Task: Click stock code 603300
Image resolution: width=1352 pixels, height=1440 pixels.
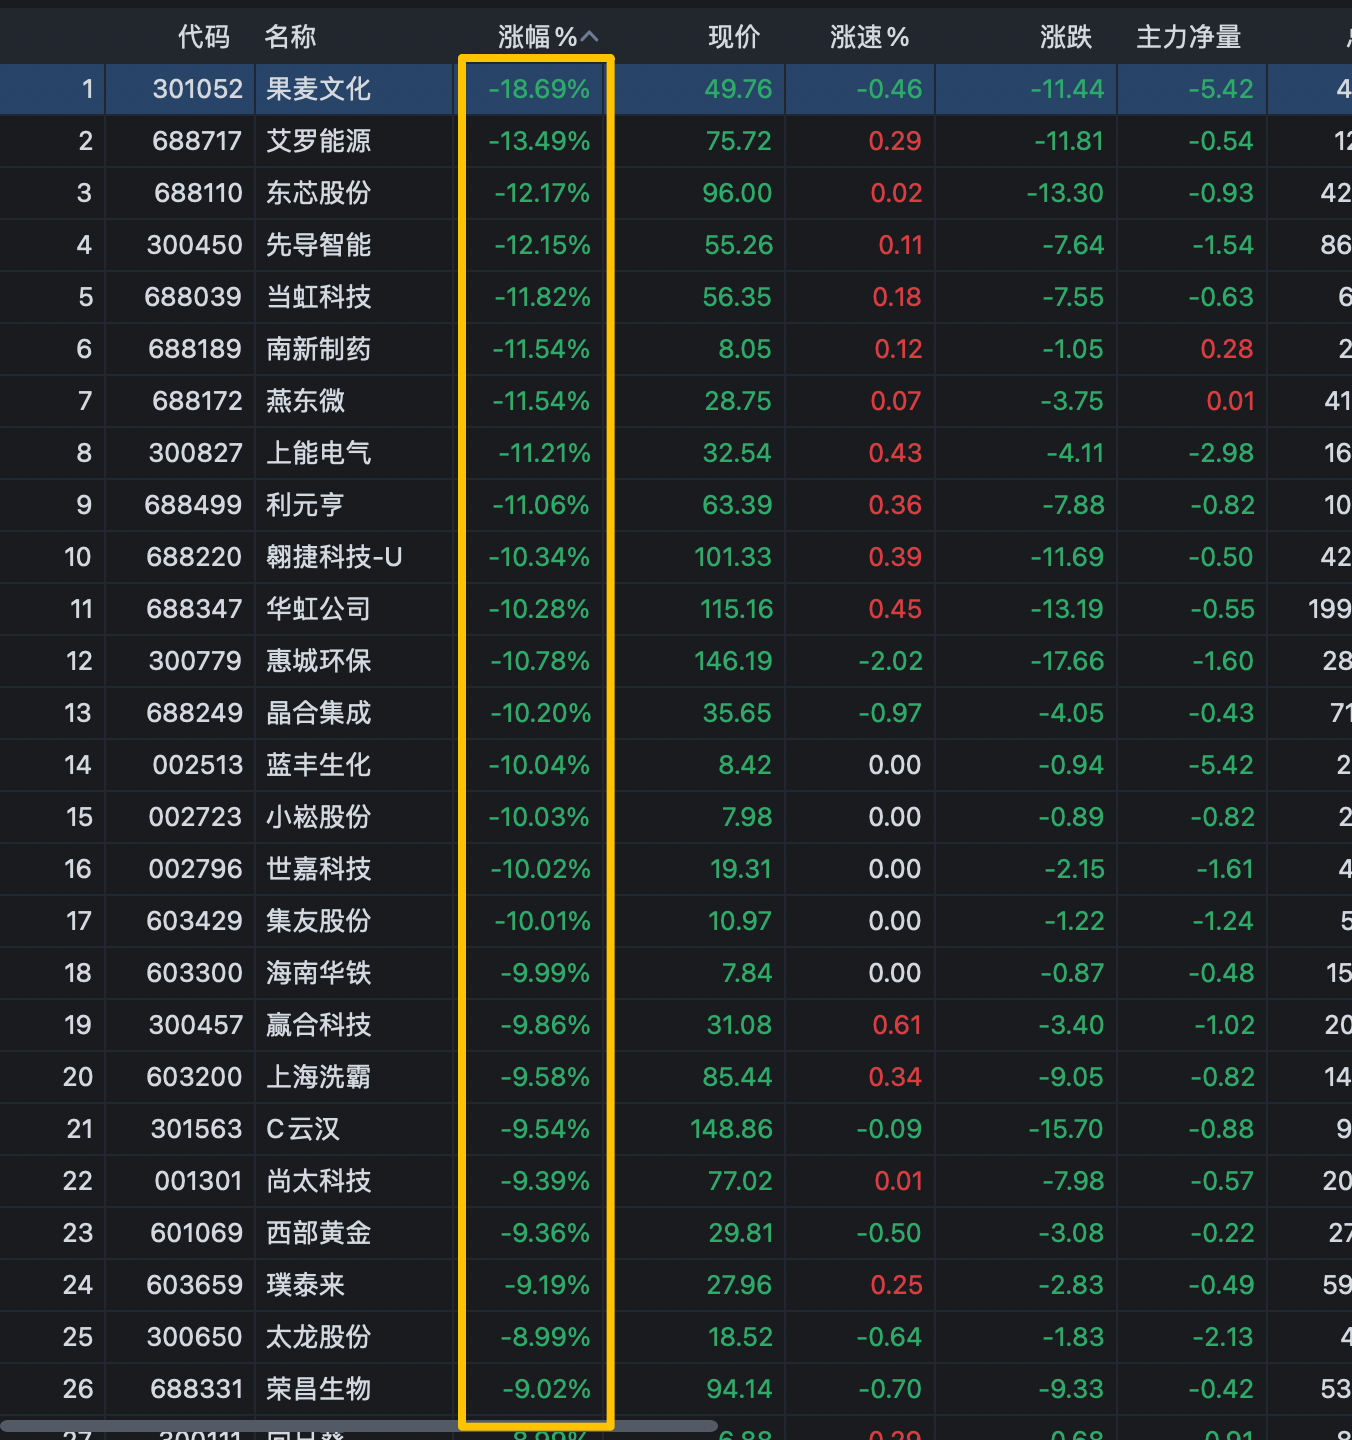Action: point(195,973)
